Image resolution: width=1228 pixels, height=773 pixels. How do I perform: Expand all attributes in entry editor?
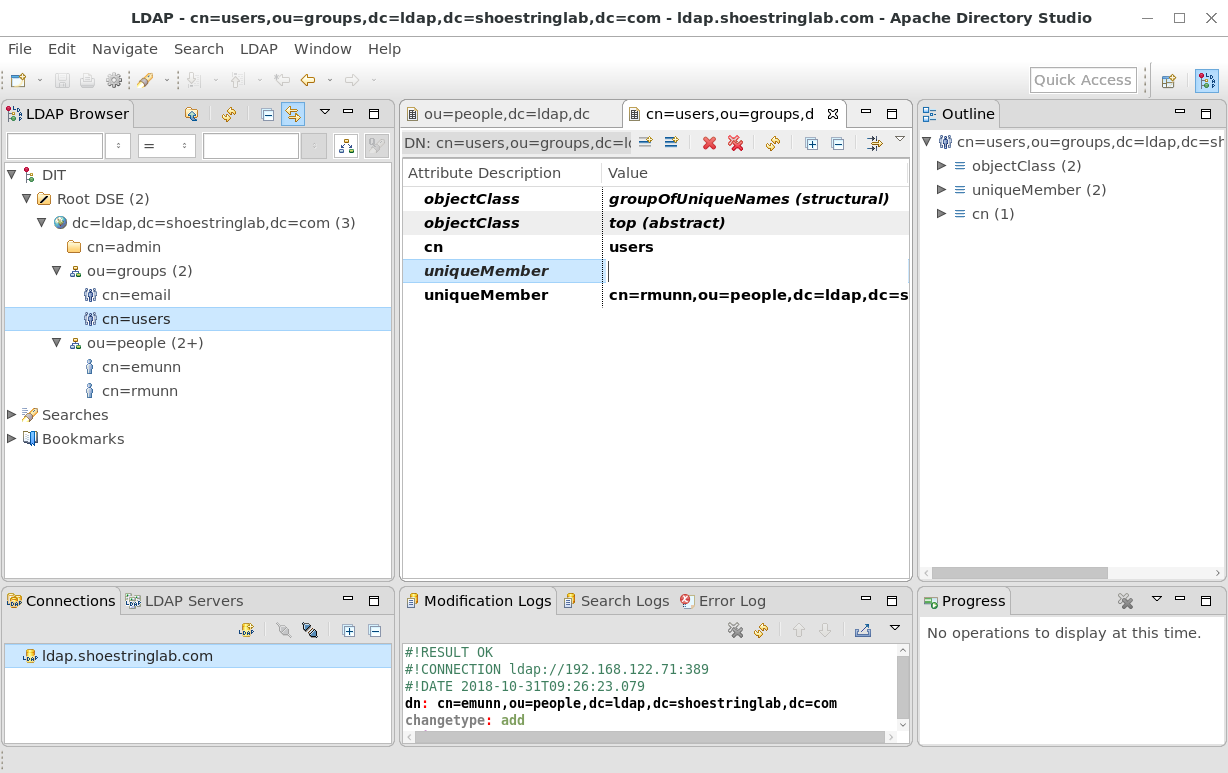[811, 143]
